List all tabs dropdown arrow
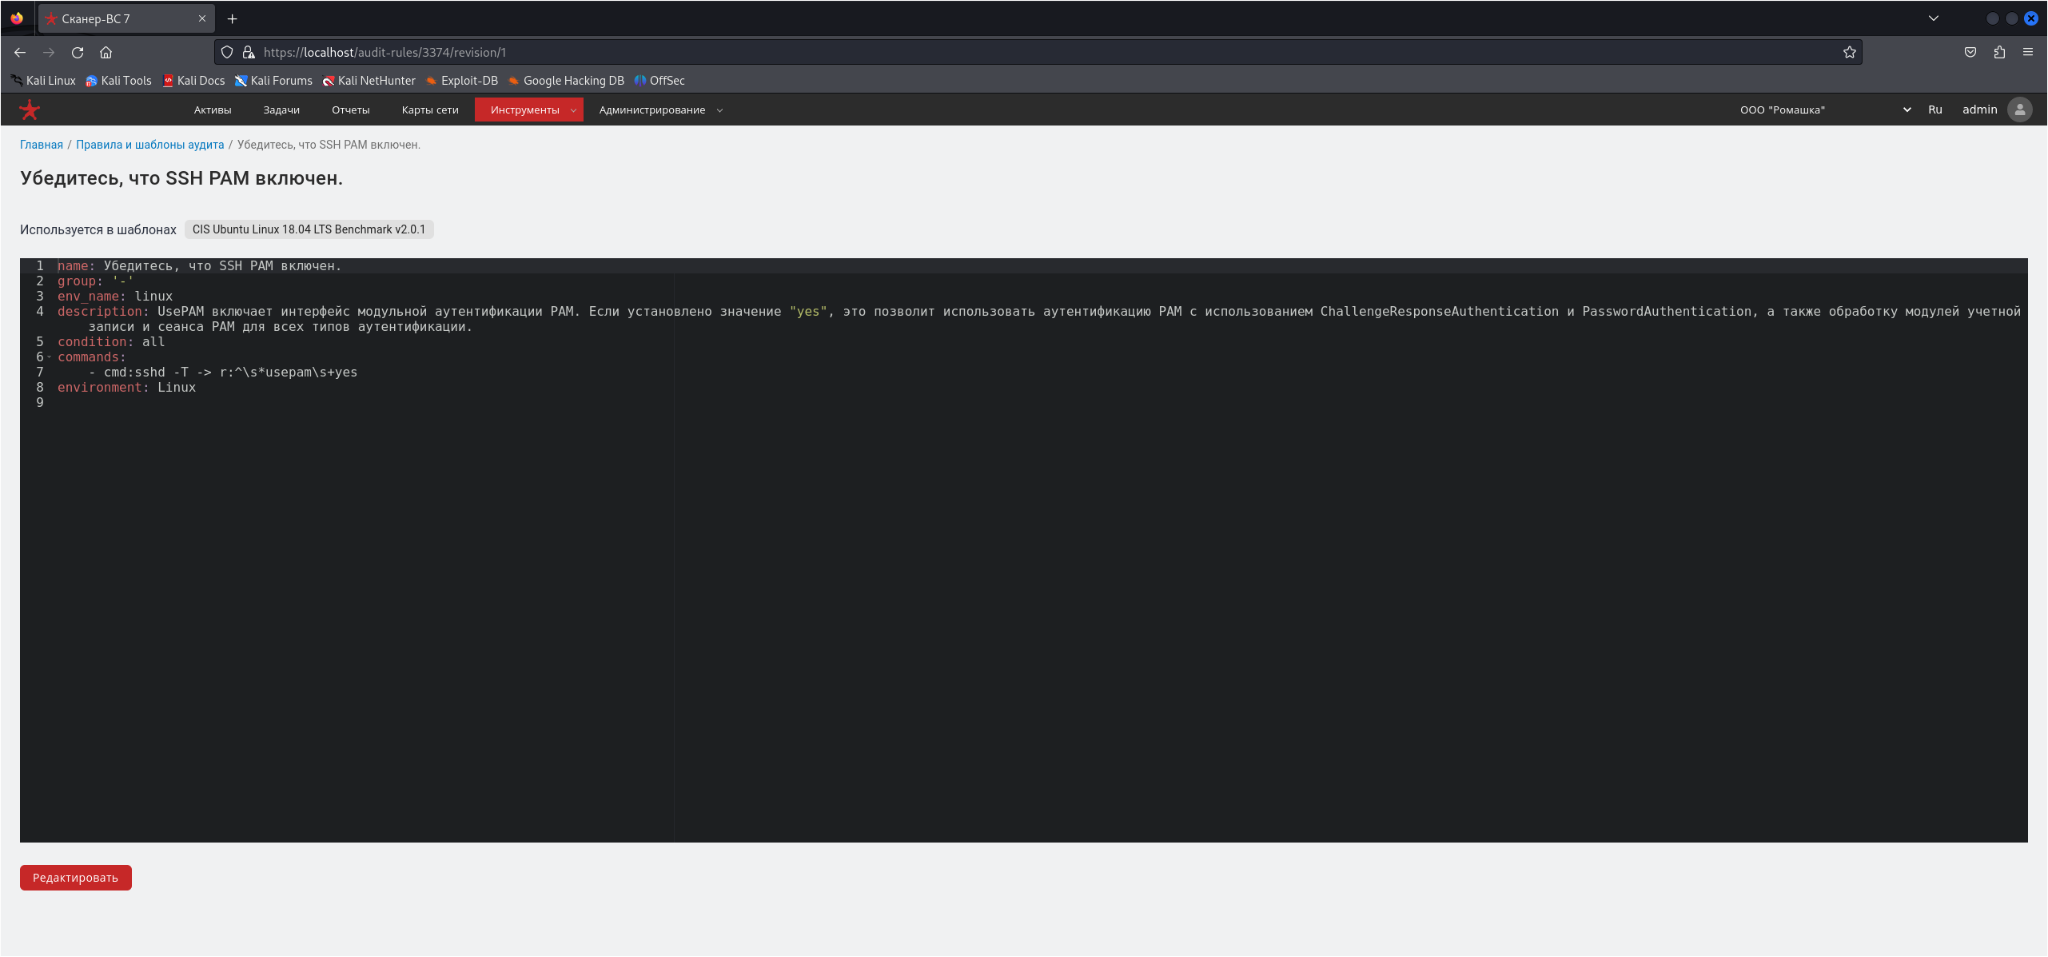 tap(1933, 19)
